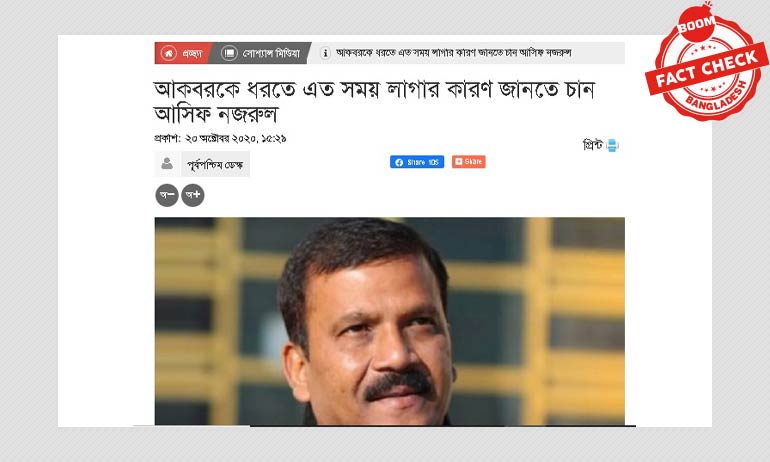The image size is (770, 462).
Task: Click the author avatar icon
Action: [167, 163]
